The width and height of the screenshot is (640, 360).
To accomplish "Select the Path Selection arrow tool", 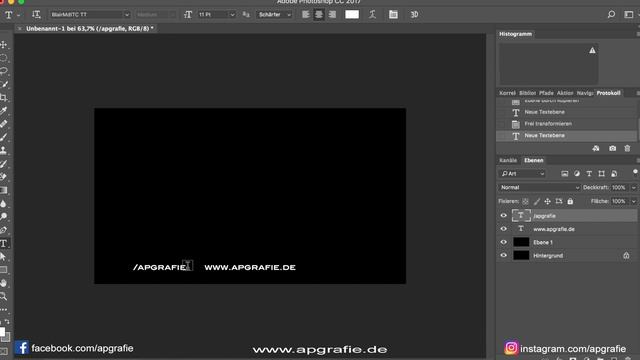I will coord(4,256).
